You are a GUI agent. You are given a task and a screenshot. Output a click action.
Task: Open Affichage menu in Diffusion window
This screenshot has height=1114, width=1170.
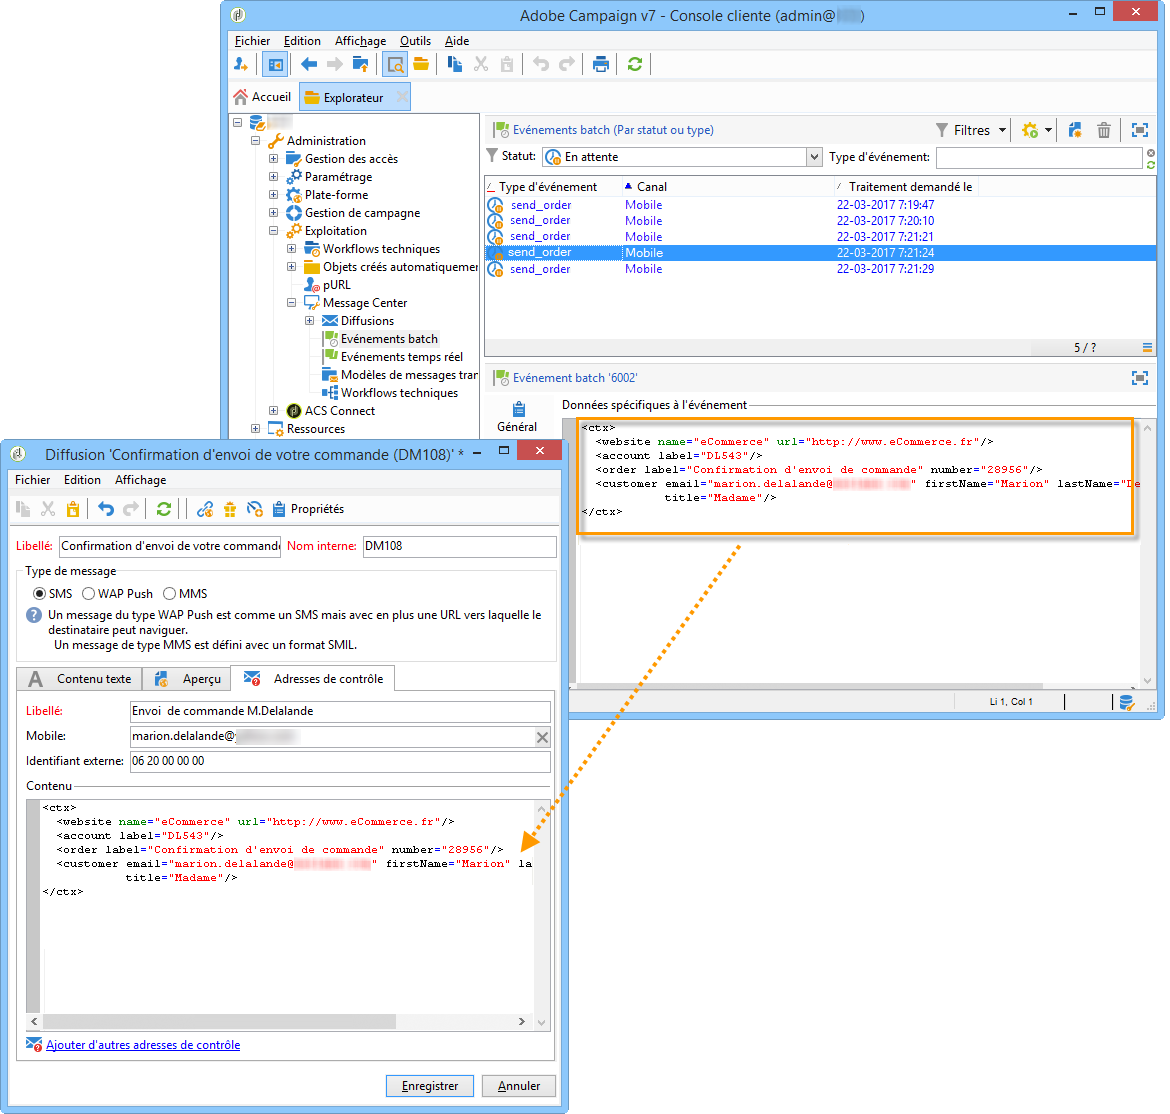click(140, 480)
